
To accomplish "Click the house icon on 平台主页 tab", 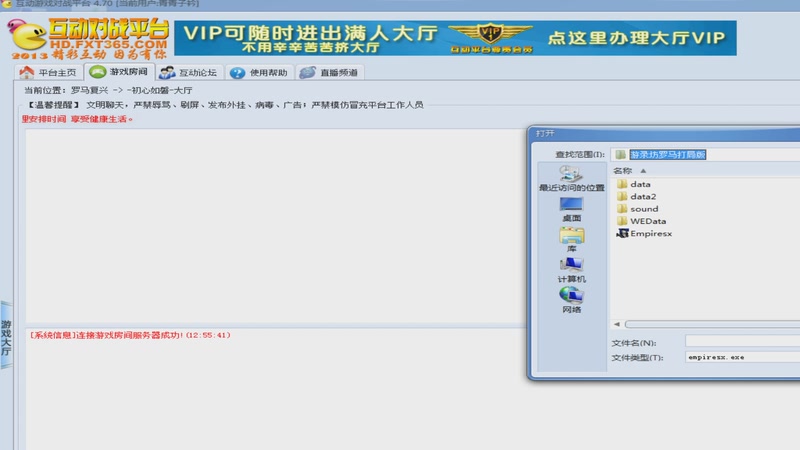I will [x=27, y=72].
